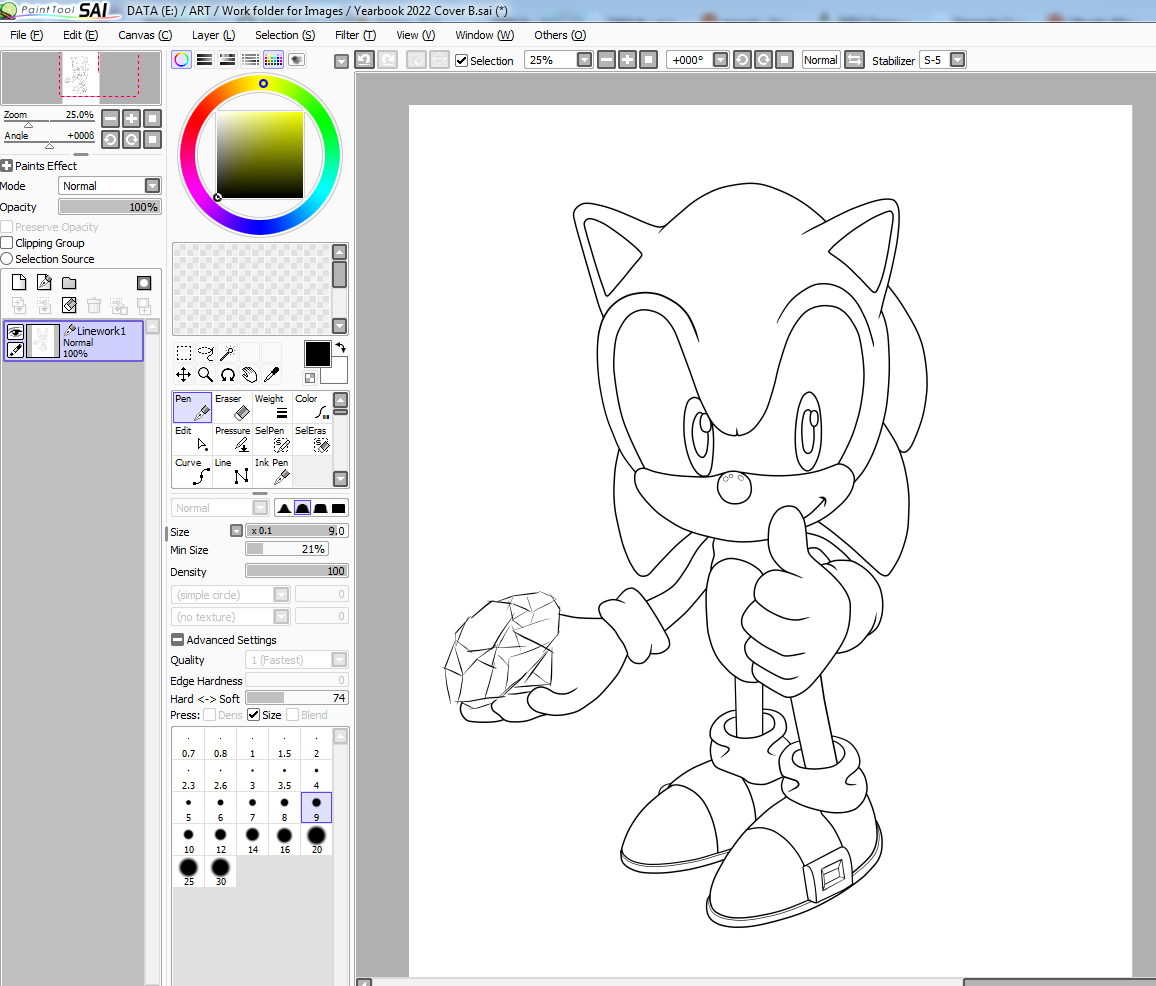Select the Ink Pen tool
The image size is (1156, 986).
tap(272, 471)
